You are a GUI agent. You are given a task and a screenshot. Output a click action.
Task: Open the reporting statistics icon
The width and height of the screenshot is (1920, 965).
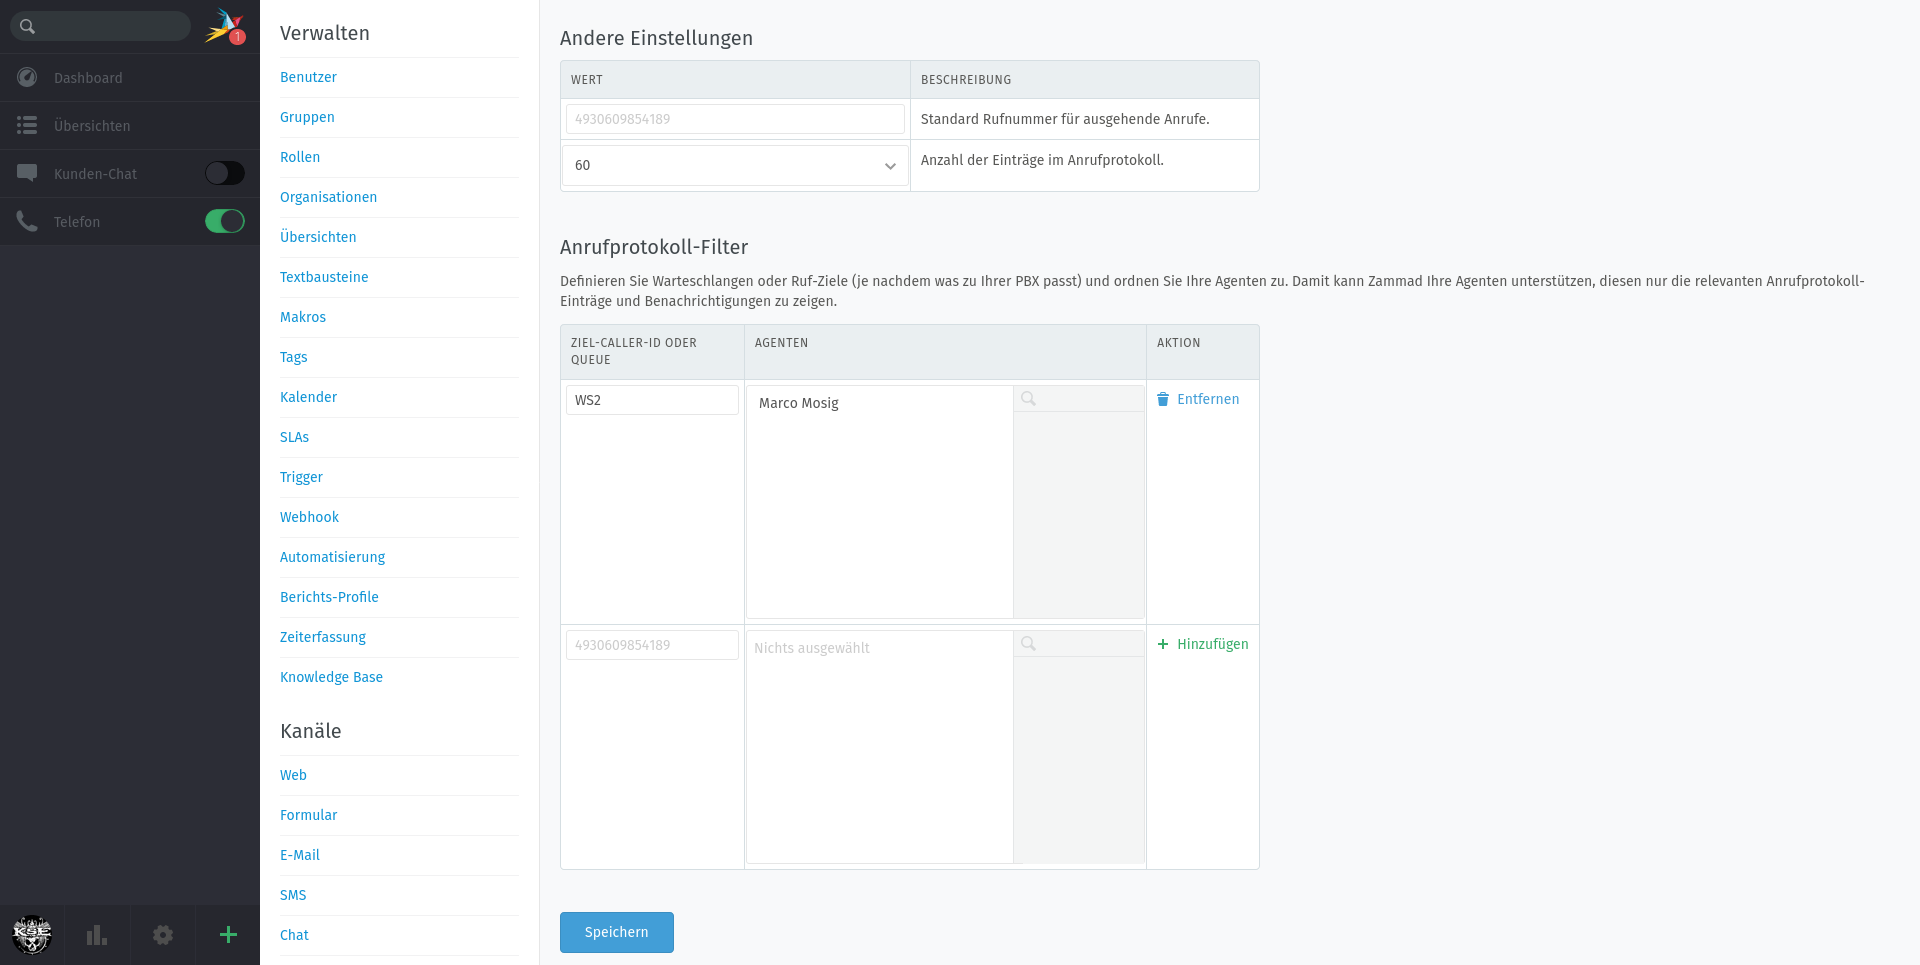(97, 935)
